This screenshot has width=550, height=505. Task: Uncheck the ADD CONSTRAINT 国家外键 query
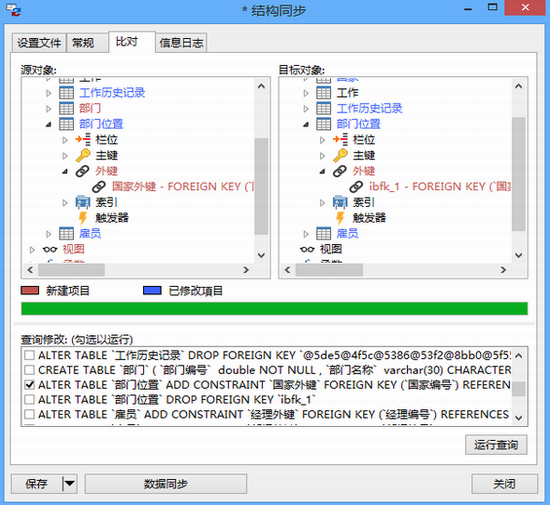[x=29, y=385]
